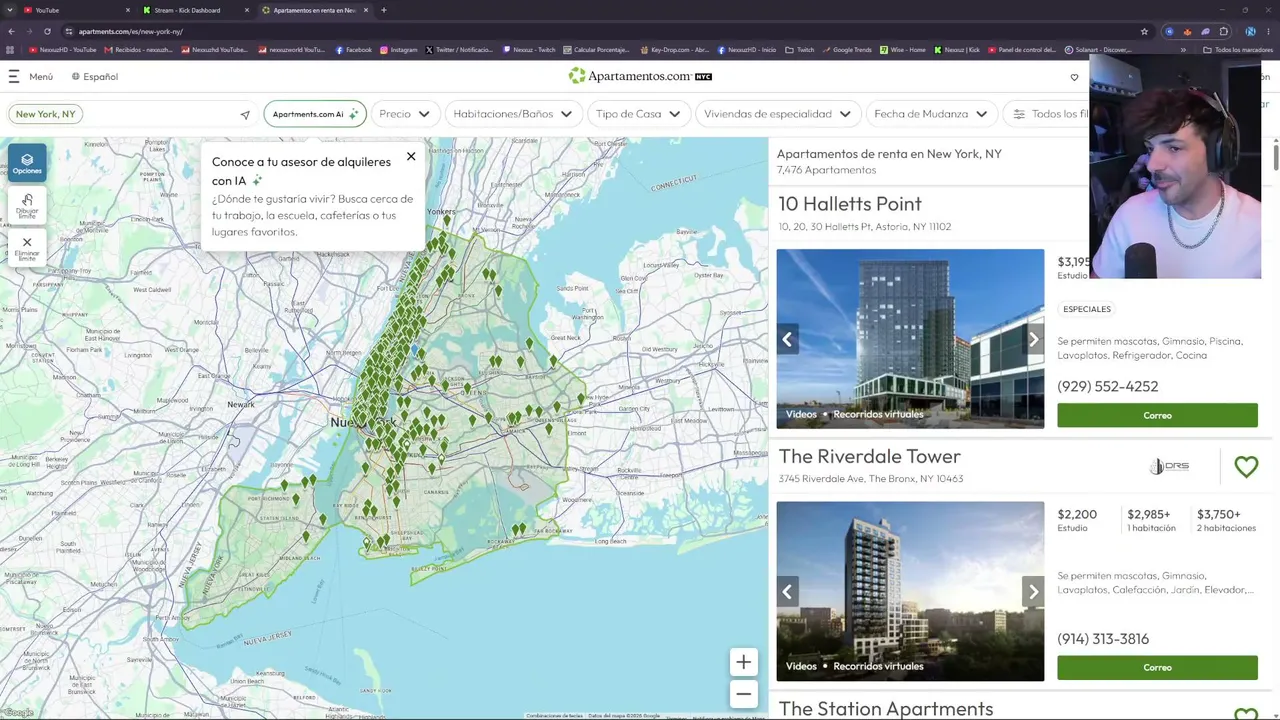The height and width of the screenshot is (720, 1280).
Task: Call (929) 552-4252 phone link
Action: (x=1108, y=387)
